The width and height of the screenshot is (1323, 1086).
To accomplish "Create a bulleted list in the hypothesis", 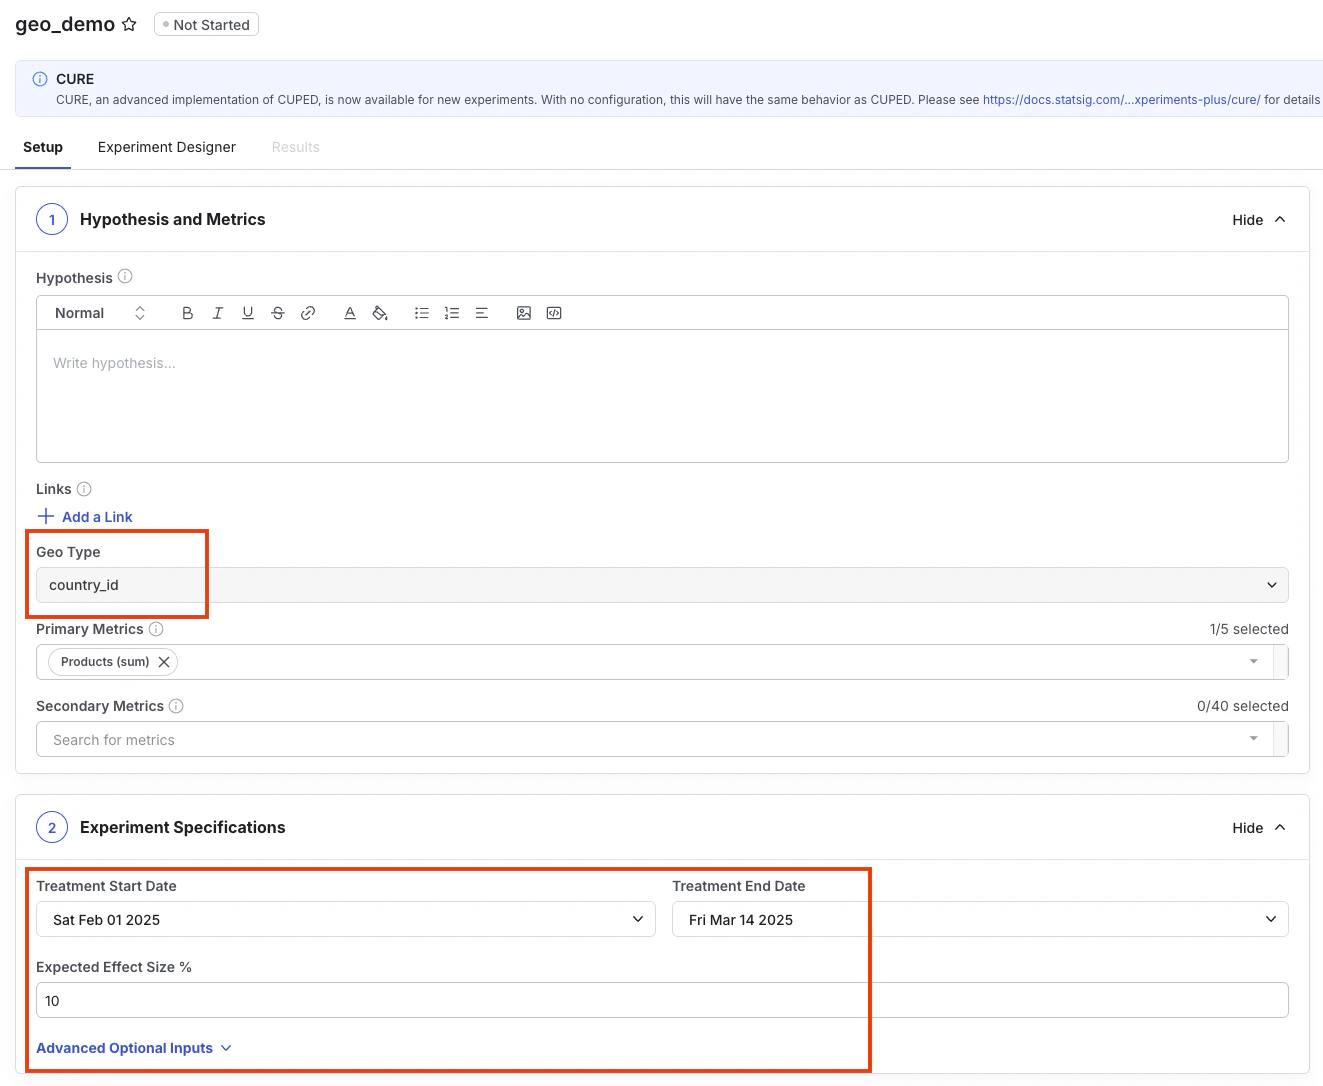I will point(421,312).
